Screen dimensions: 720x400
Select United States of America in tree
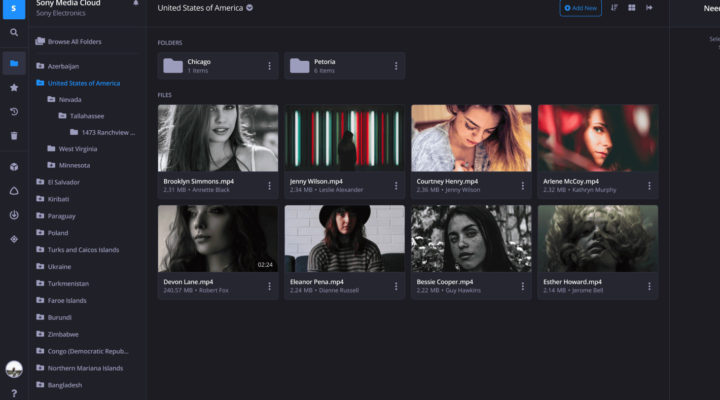point(78,83)
